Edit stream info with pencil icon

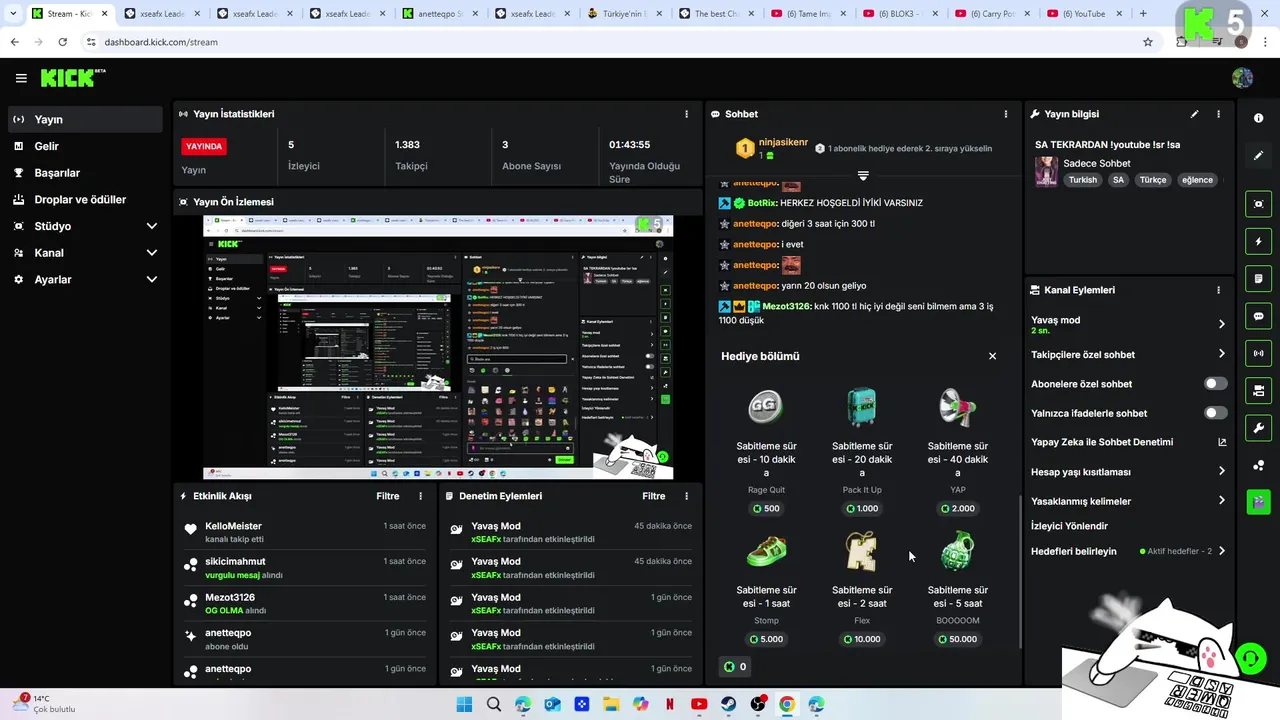1194,114
